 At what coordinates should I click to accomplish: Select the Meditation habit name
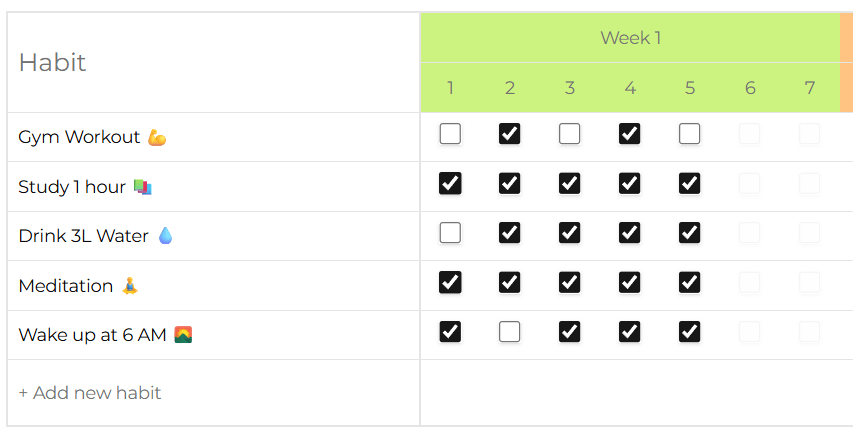coord(66,286)
